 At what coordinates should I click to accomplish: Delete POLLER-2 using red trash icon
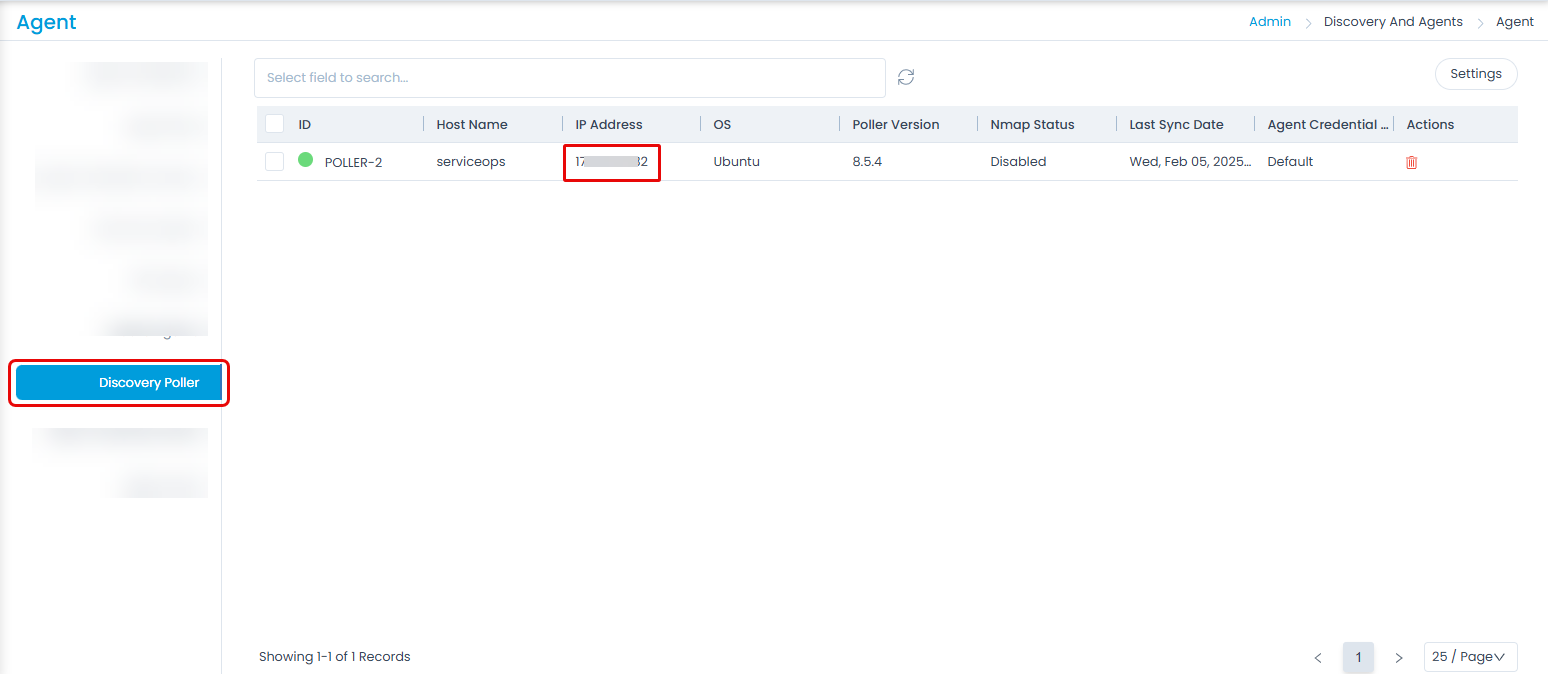coord(1411,162)
